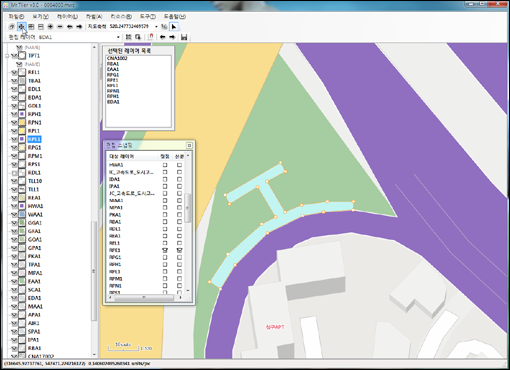Zoom out with the minus icon

(x=60, y=26)
